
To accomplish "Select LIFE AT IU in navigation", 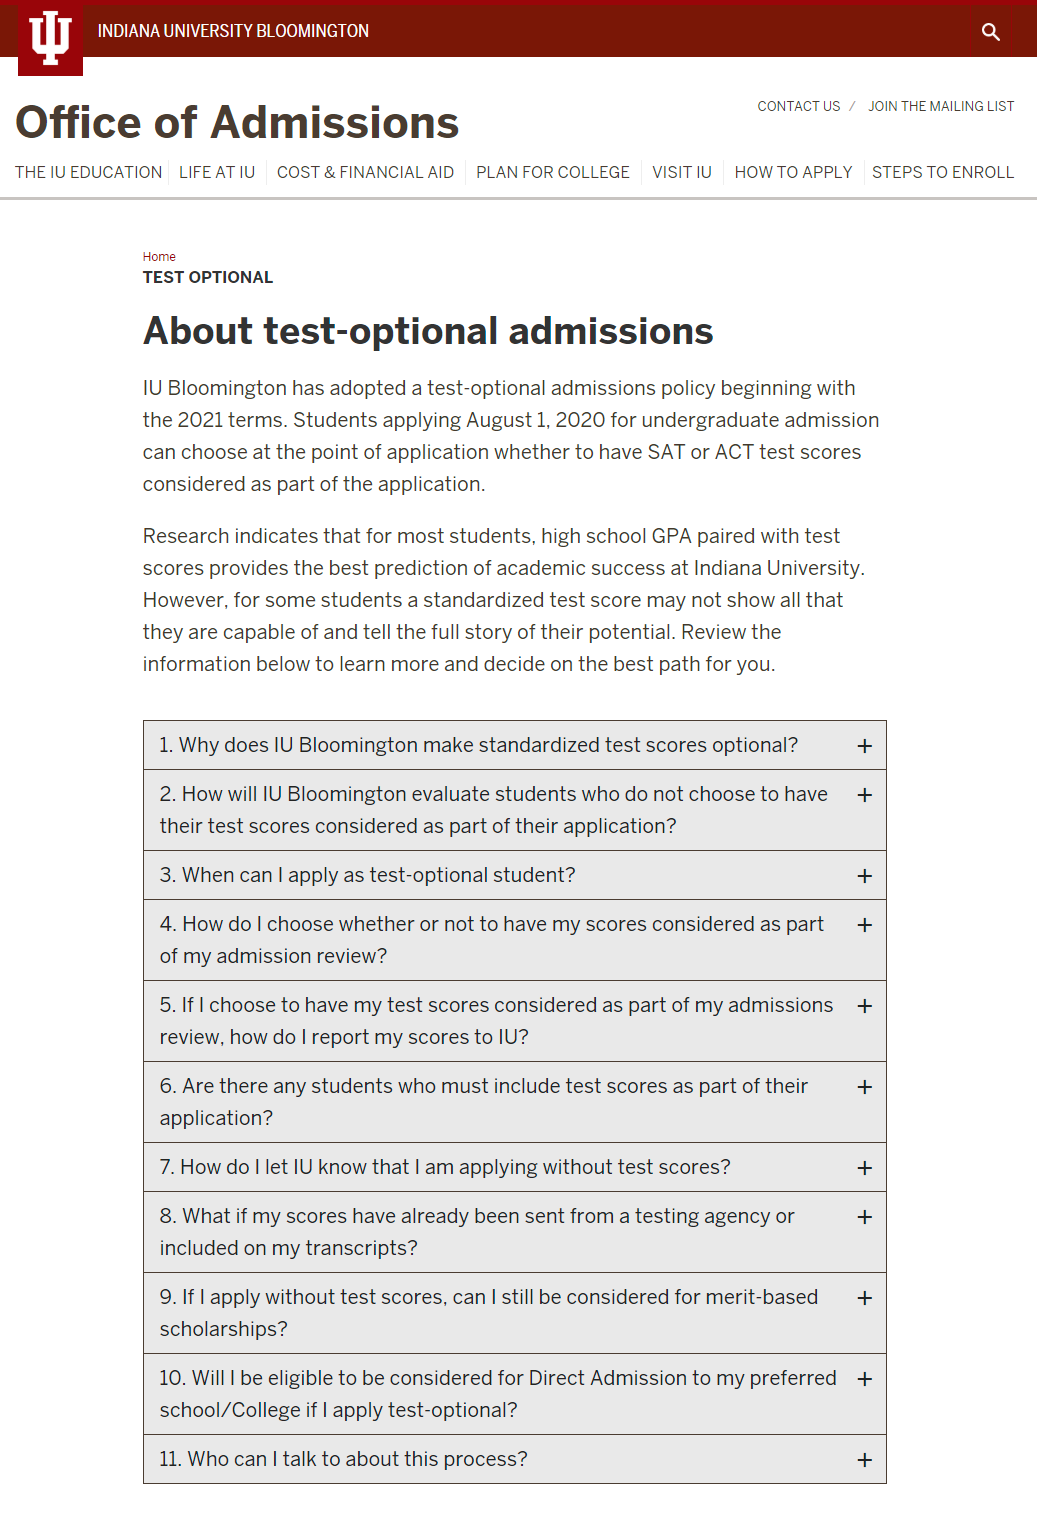I will pos(217,172).
